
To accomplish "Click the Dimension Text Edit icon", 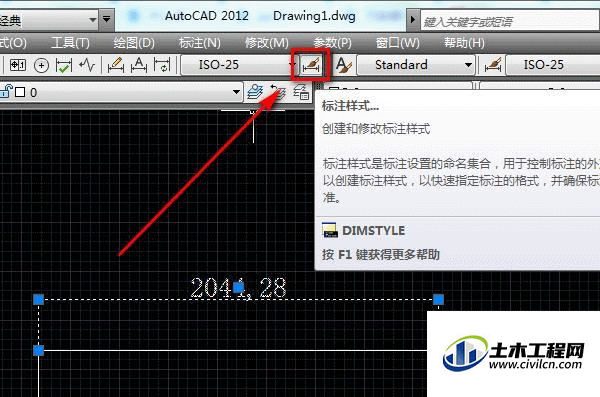I will click(139, 65).
